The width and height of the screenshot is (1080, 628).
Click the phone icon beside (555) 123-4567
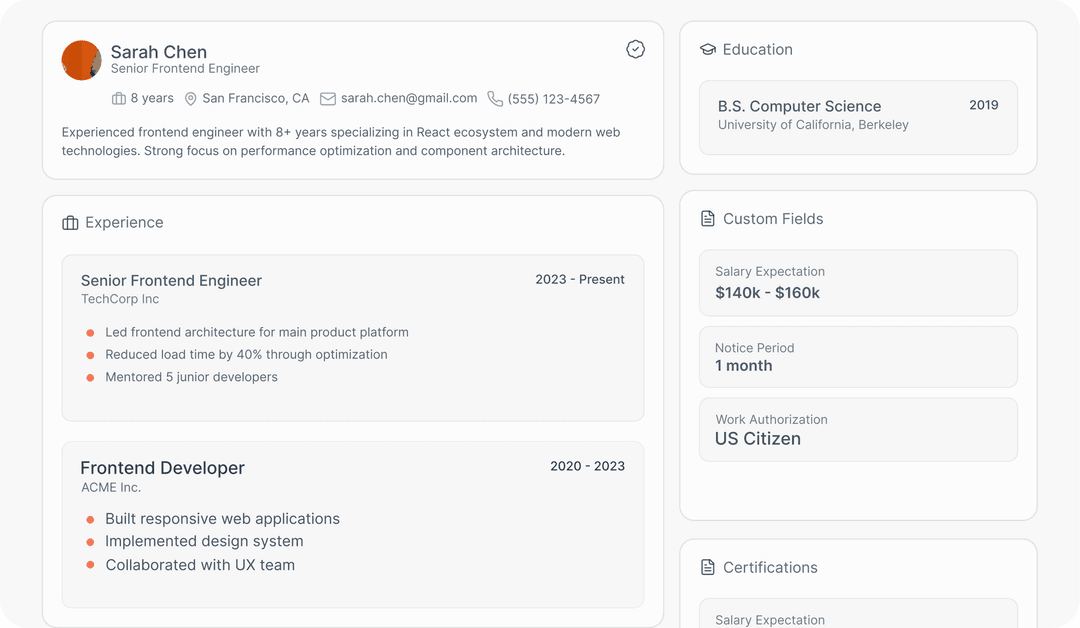point(495,99)
